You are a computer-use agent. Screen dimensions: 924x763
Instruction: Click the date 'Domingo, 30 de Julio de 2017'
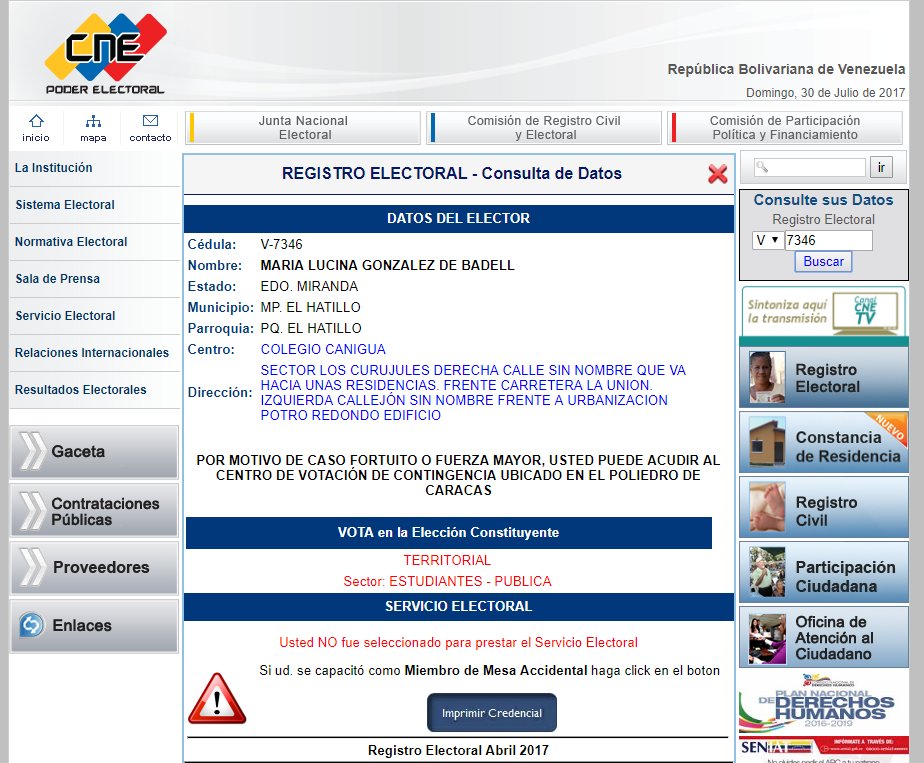[825, 93]
